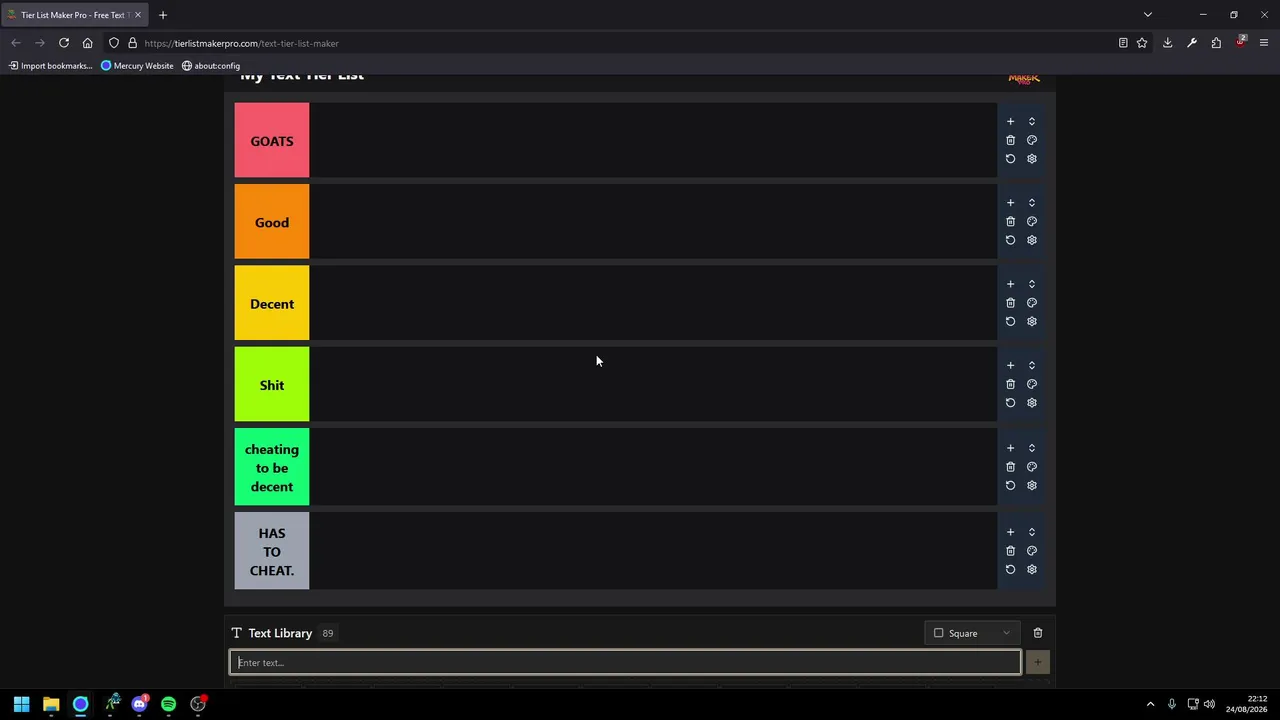
Task: Open the about:config bookmark
Action: 211,66
